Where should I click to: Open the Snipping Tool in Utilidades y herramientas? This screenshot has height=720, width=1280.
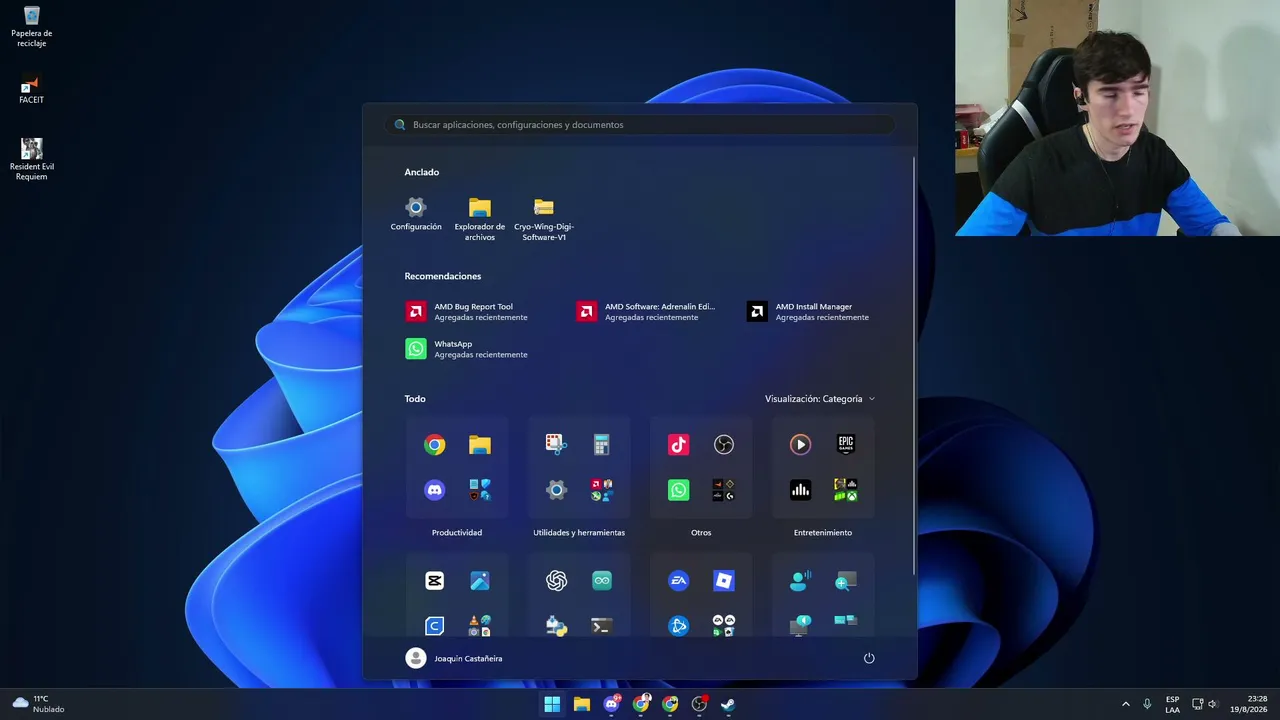point(556,445)
